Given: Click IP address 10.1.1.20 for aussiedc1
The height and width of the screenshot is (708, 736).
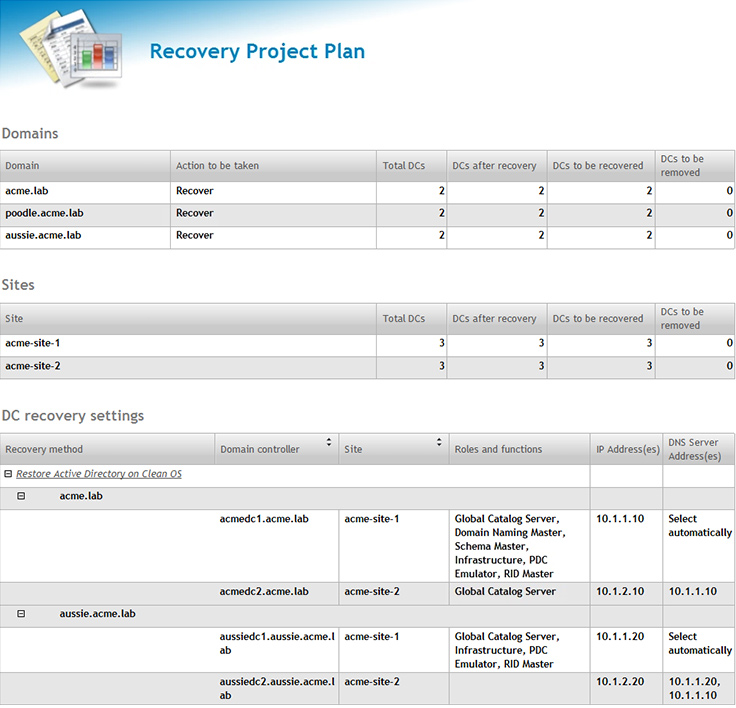Looking at the screenshot, I should 620,637.
